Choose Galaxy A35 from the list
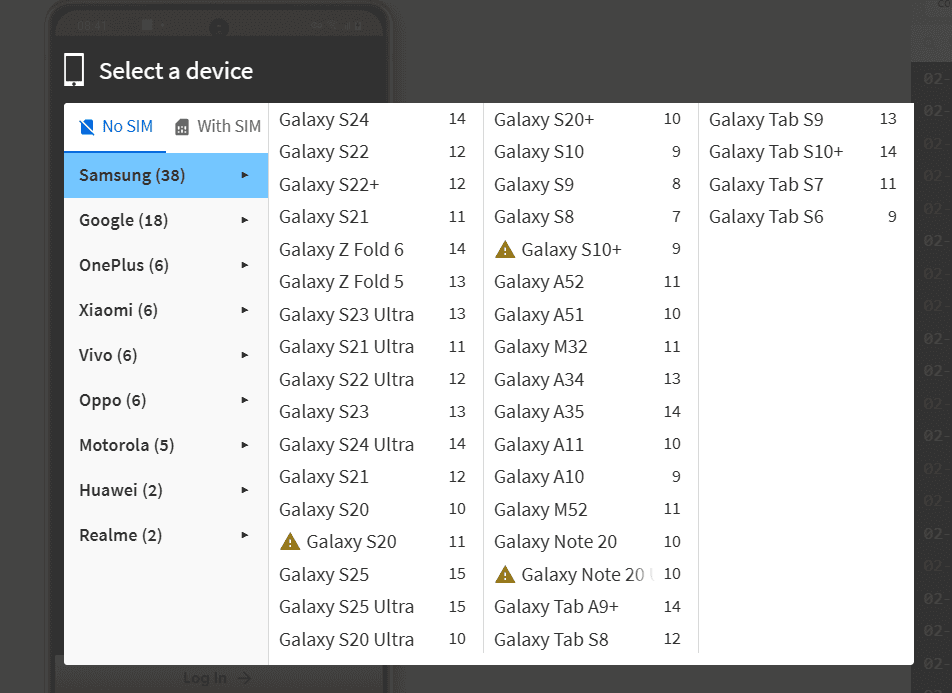 (538, 412)
